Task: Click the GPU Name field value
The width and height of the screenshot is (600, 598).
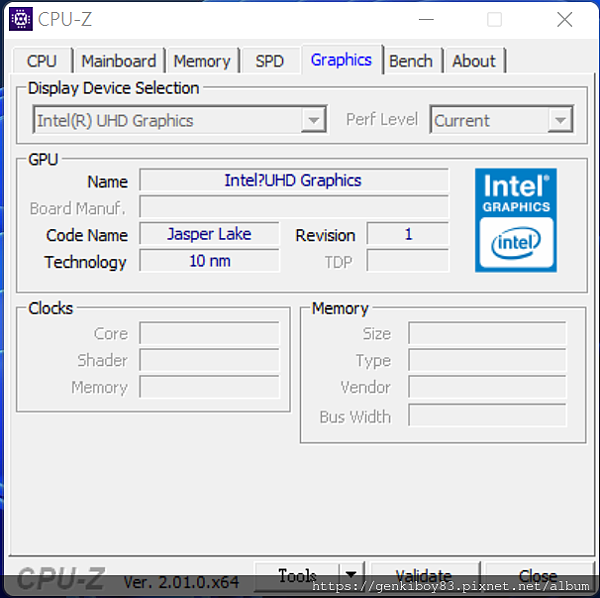Action: pos(294,180)
